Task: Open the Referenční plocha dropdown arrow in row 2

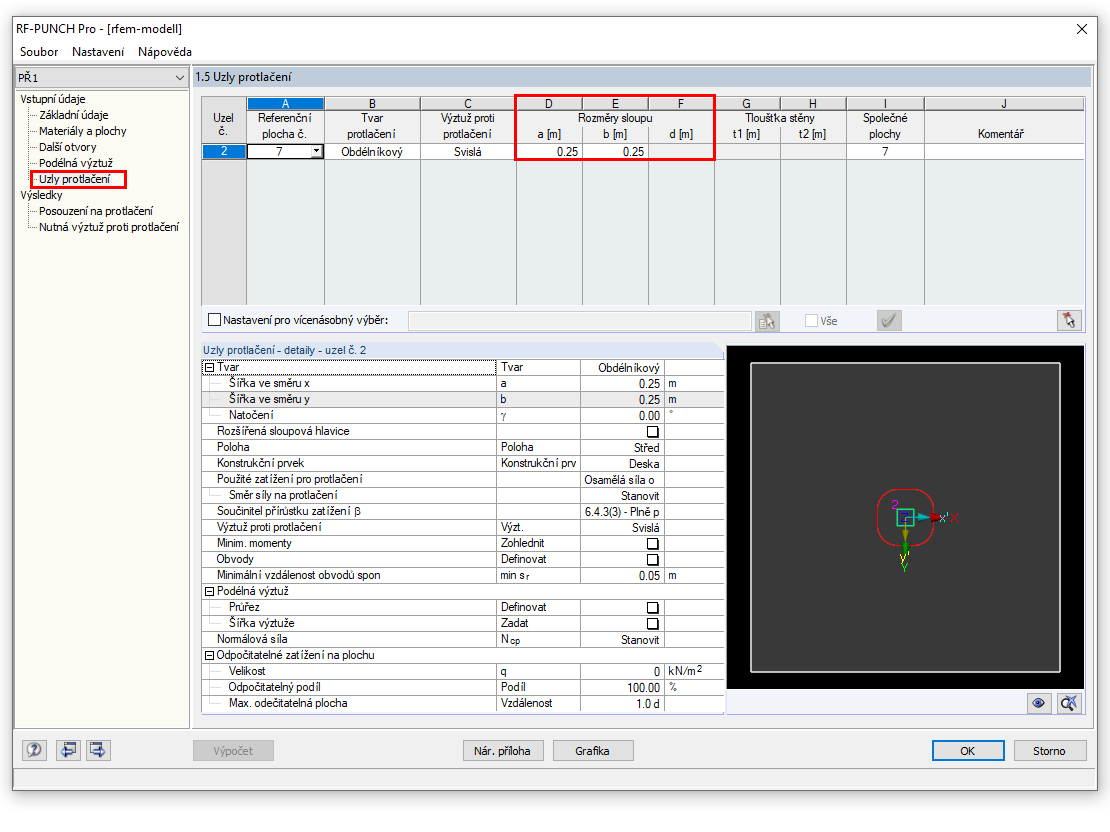Action: coord(316,152)
